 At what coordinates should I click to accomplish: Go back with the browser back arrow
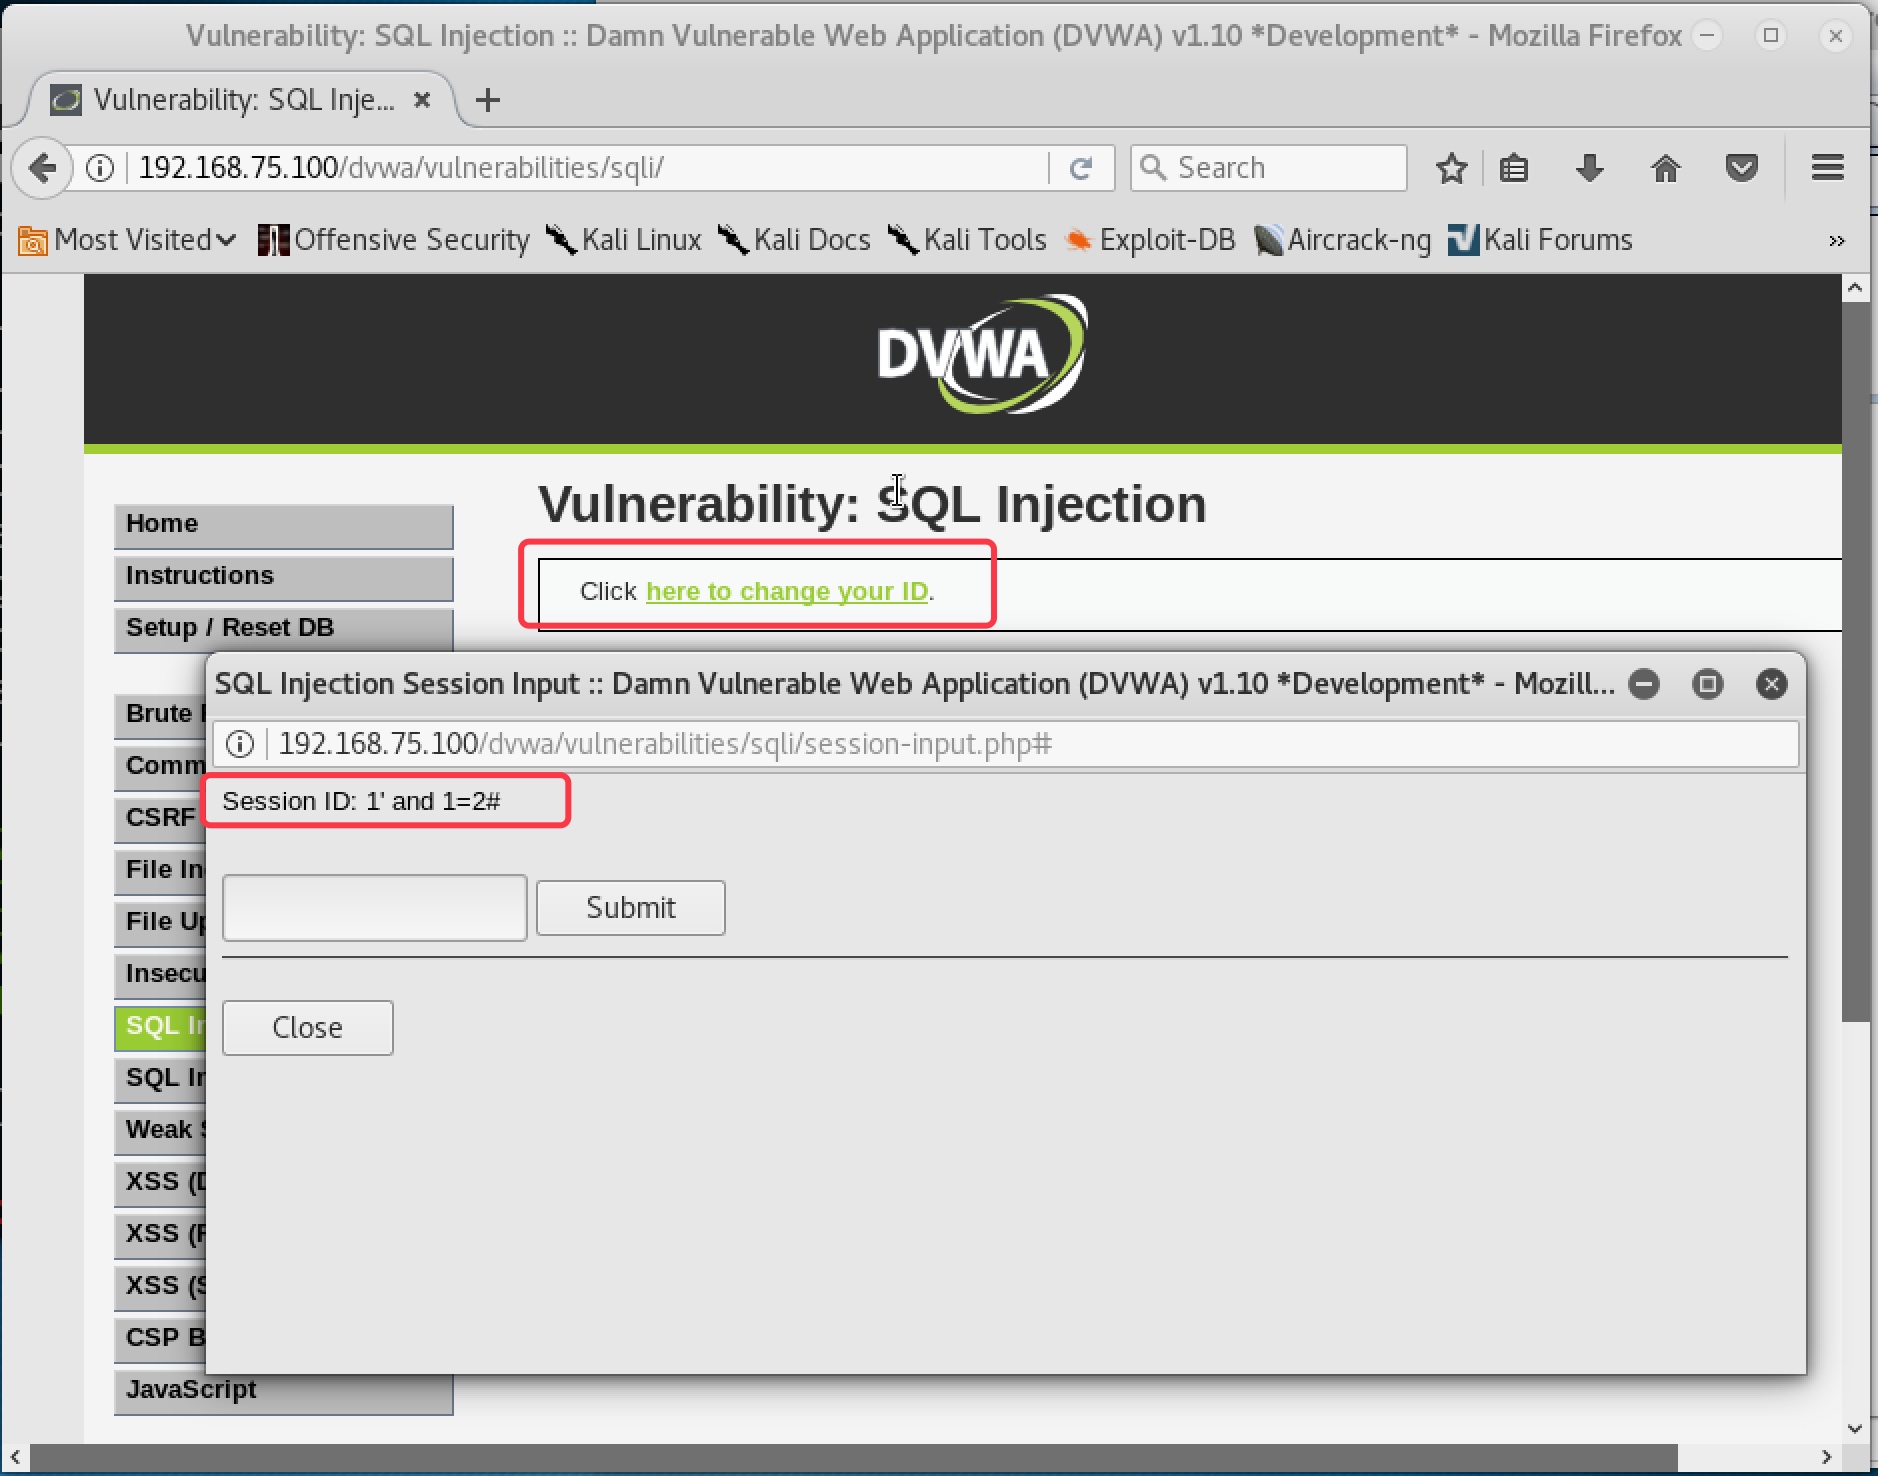(x=42, y=167)
